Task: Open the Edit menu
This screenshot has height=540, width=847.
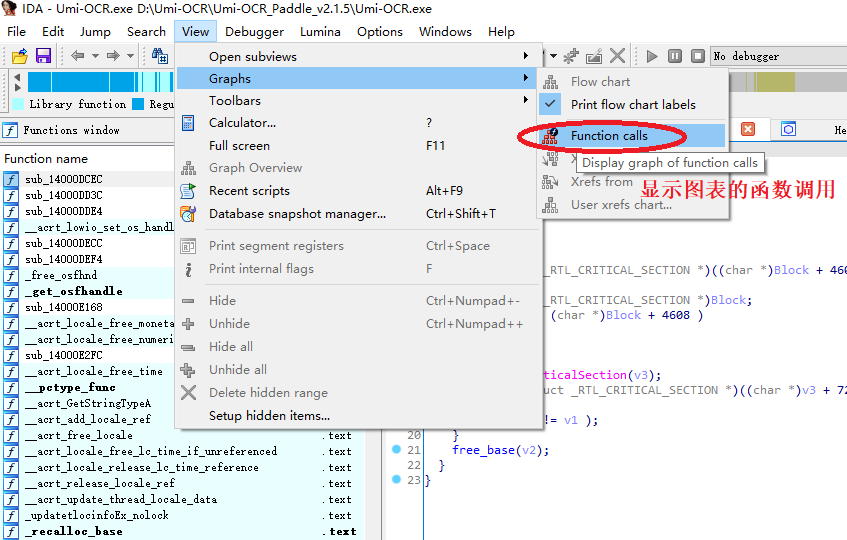Action: [x=53, y=32]
